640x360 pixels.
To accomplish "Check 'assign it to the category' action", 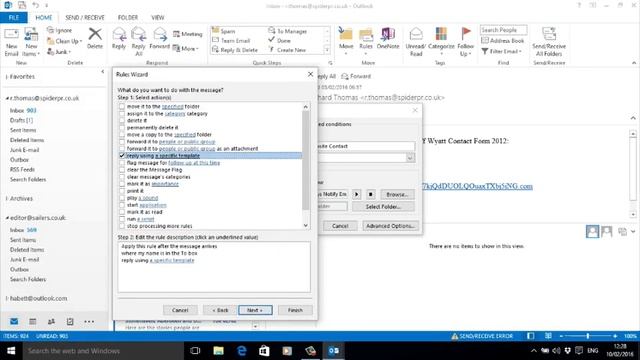I will (122, 113).
